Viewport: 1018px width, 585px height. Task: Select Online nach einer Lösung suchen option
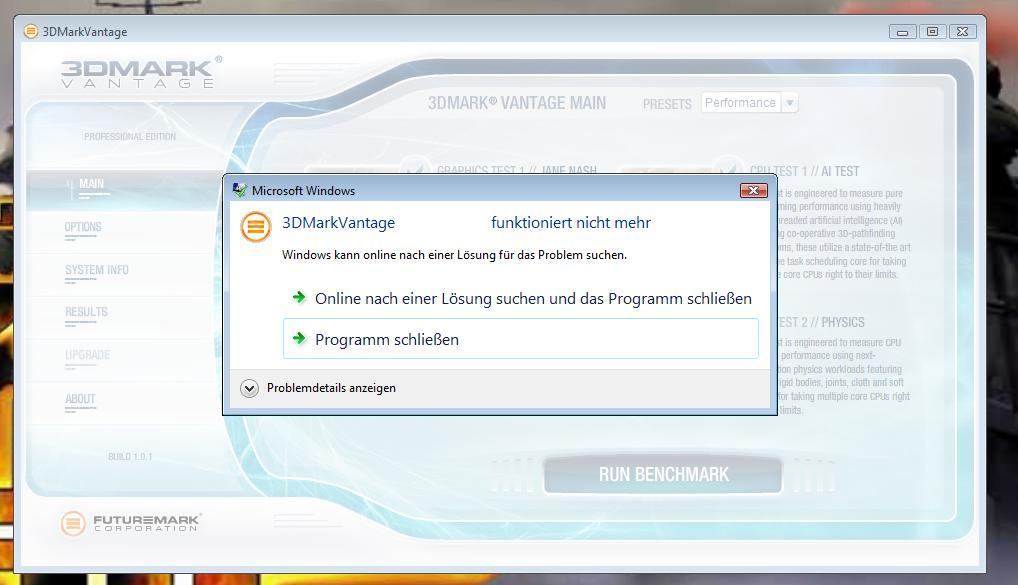click(x=521, y=299)
